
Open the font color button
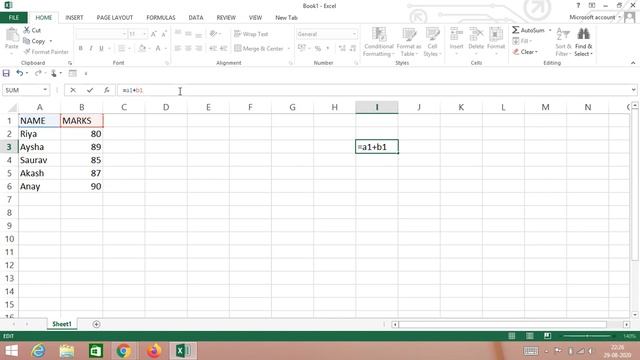click(158, 49)
